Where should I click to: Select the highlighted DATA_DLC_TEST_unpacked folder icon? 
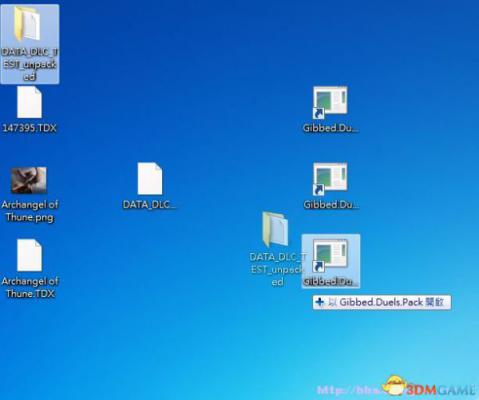(27, 24)
